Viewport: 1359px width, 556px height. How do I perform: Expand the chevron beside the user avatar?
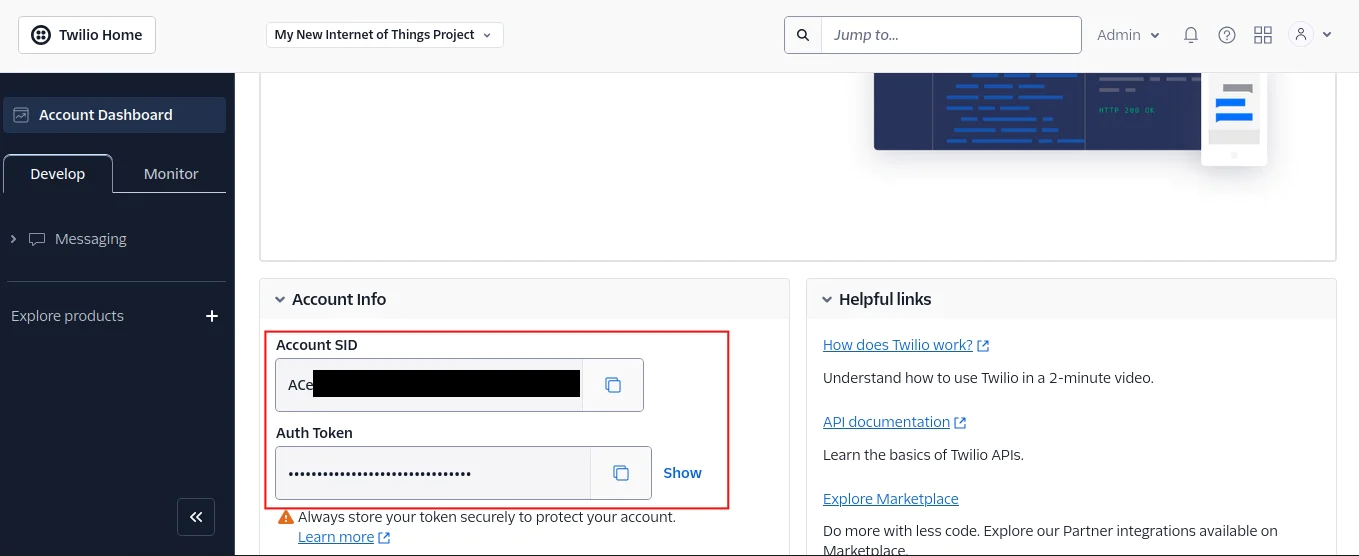(1327, 35)
